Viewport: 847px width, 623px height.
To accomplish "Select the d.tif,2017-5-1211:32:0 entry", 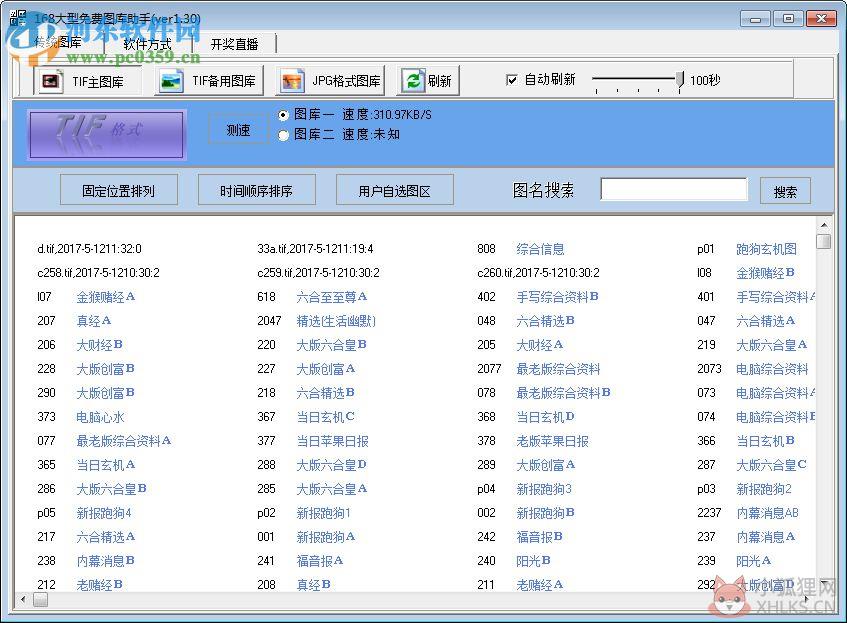I will click(90, 249).
